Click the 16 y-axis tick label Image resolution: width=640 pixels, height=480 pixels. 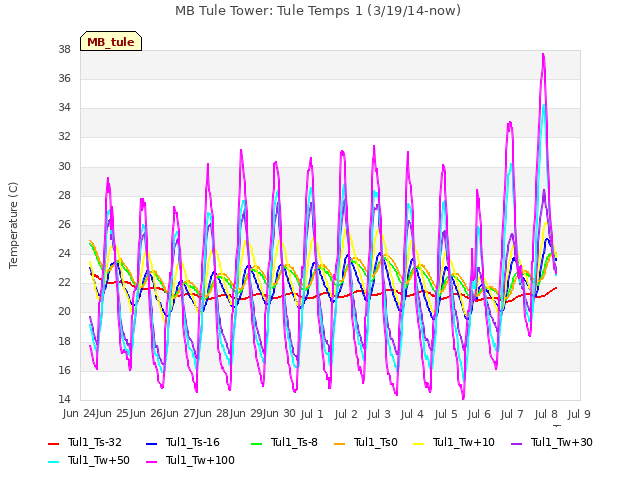(64, 370)
